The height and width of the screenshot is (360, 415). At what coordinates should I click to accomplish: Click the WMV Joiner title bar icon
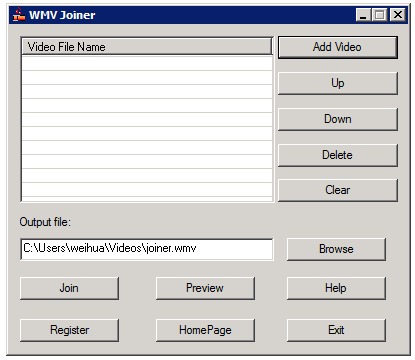(x=19, y=15)
